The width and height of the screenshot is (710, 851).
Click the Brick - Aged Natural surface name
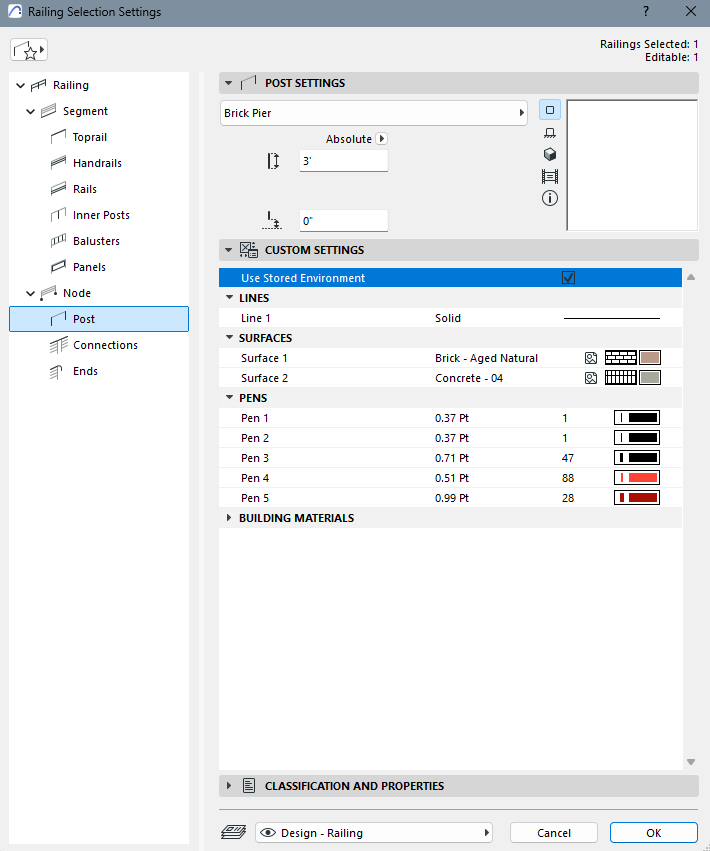(x=486, y=358)
